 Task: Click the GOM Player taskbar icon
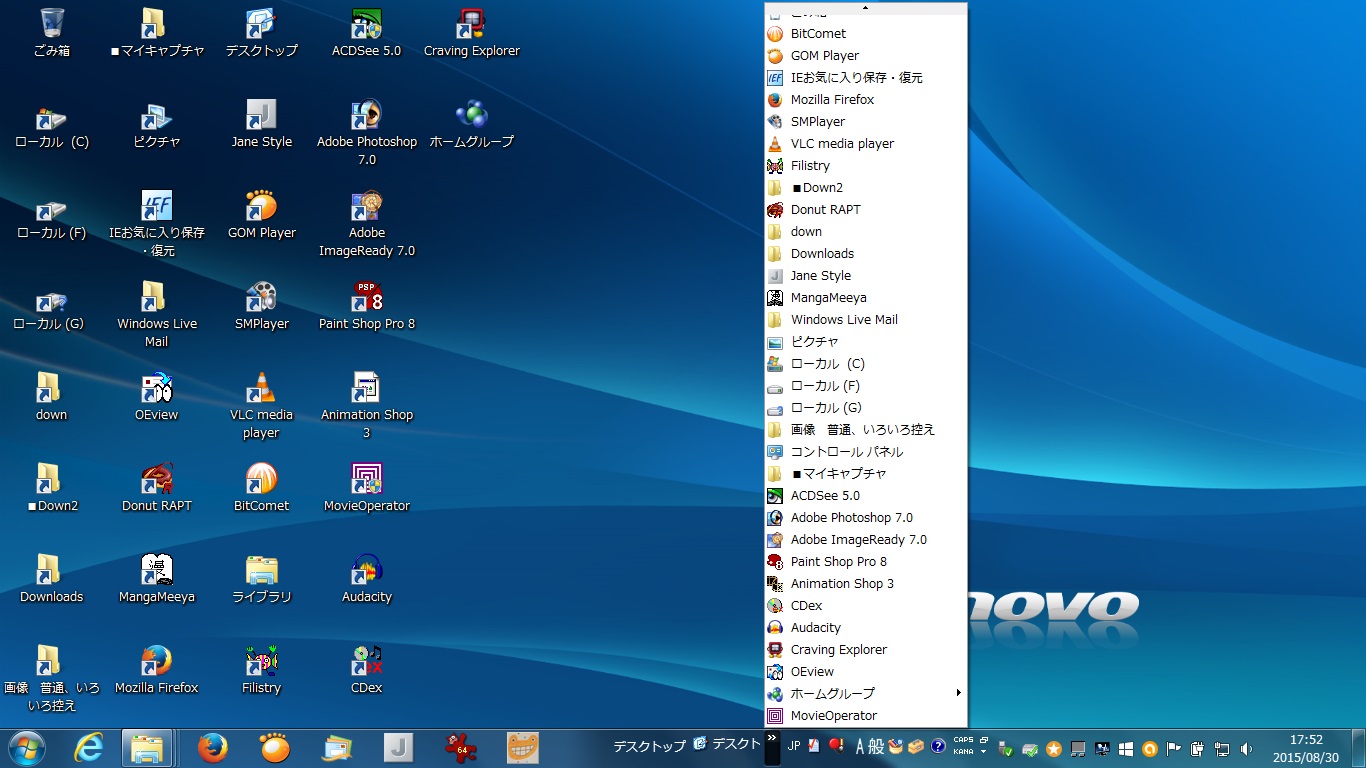click(274, 747)
